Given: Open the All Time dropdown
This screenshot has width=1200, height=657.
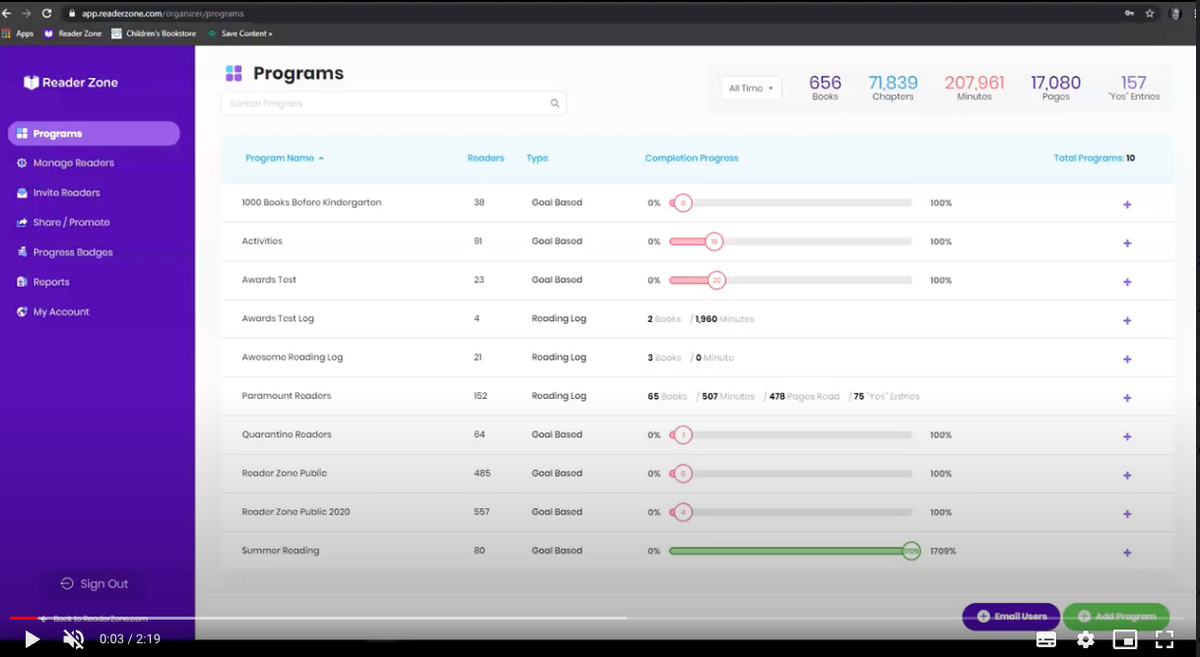Looking at the screenshot, I should click(x=751, y=88).
